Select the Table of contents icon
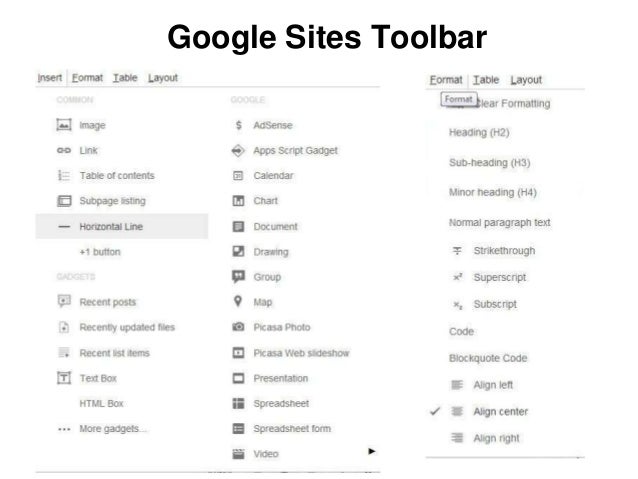The height and width of the screenshot is (479, 638). [64, 176]
